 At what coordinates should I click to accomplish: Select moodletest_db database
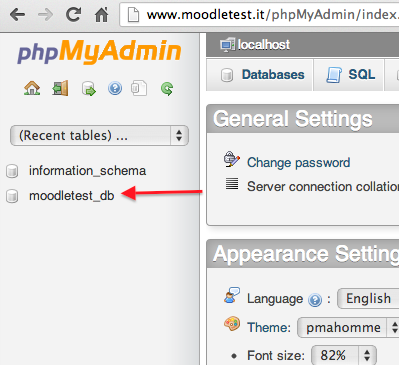72,196
